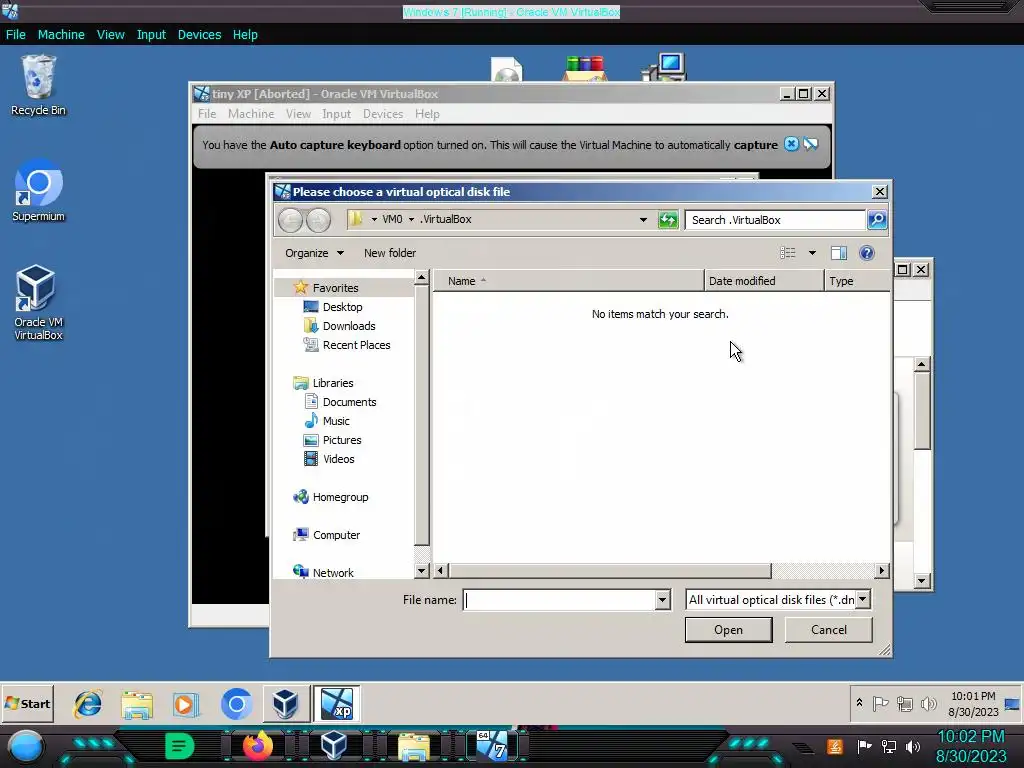Change view with the view mode icon
This screenshot has width=1024, height=768.
pos(788,253)
